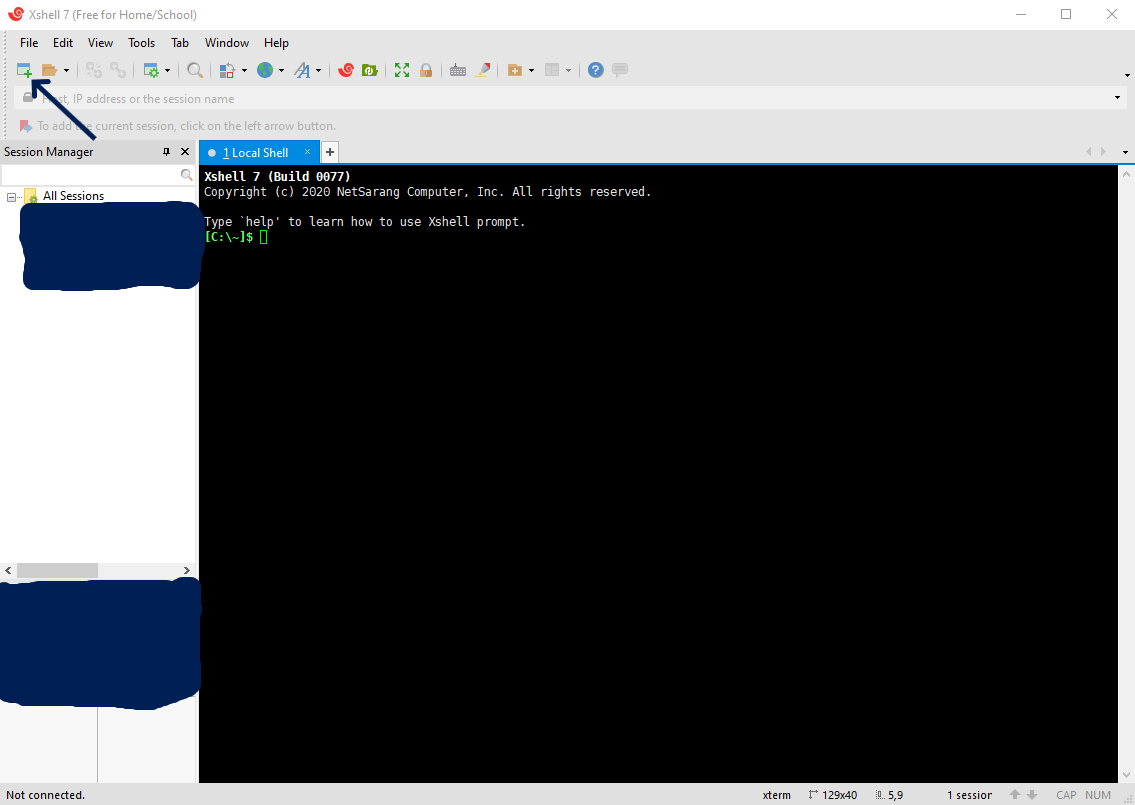Open the address bar history dropdown
Viewport: 1135px width, 805px height.
1117,98
